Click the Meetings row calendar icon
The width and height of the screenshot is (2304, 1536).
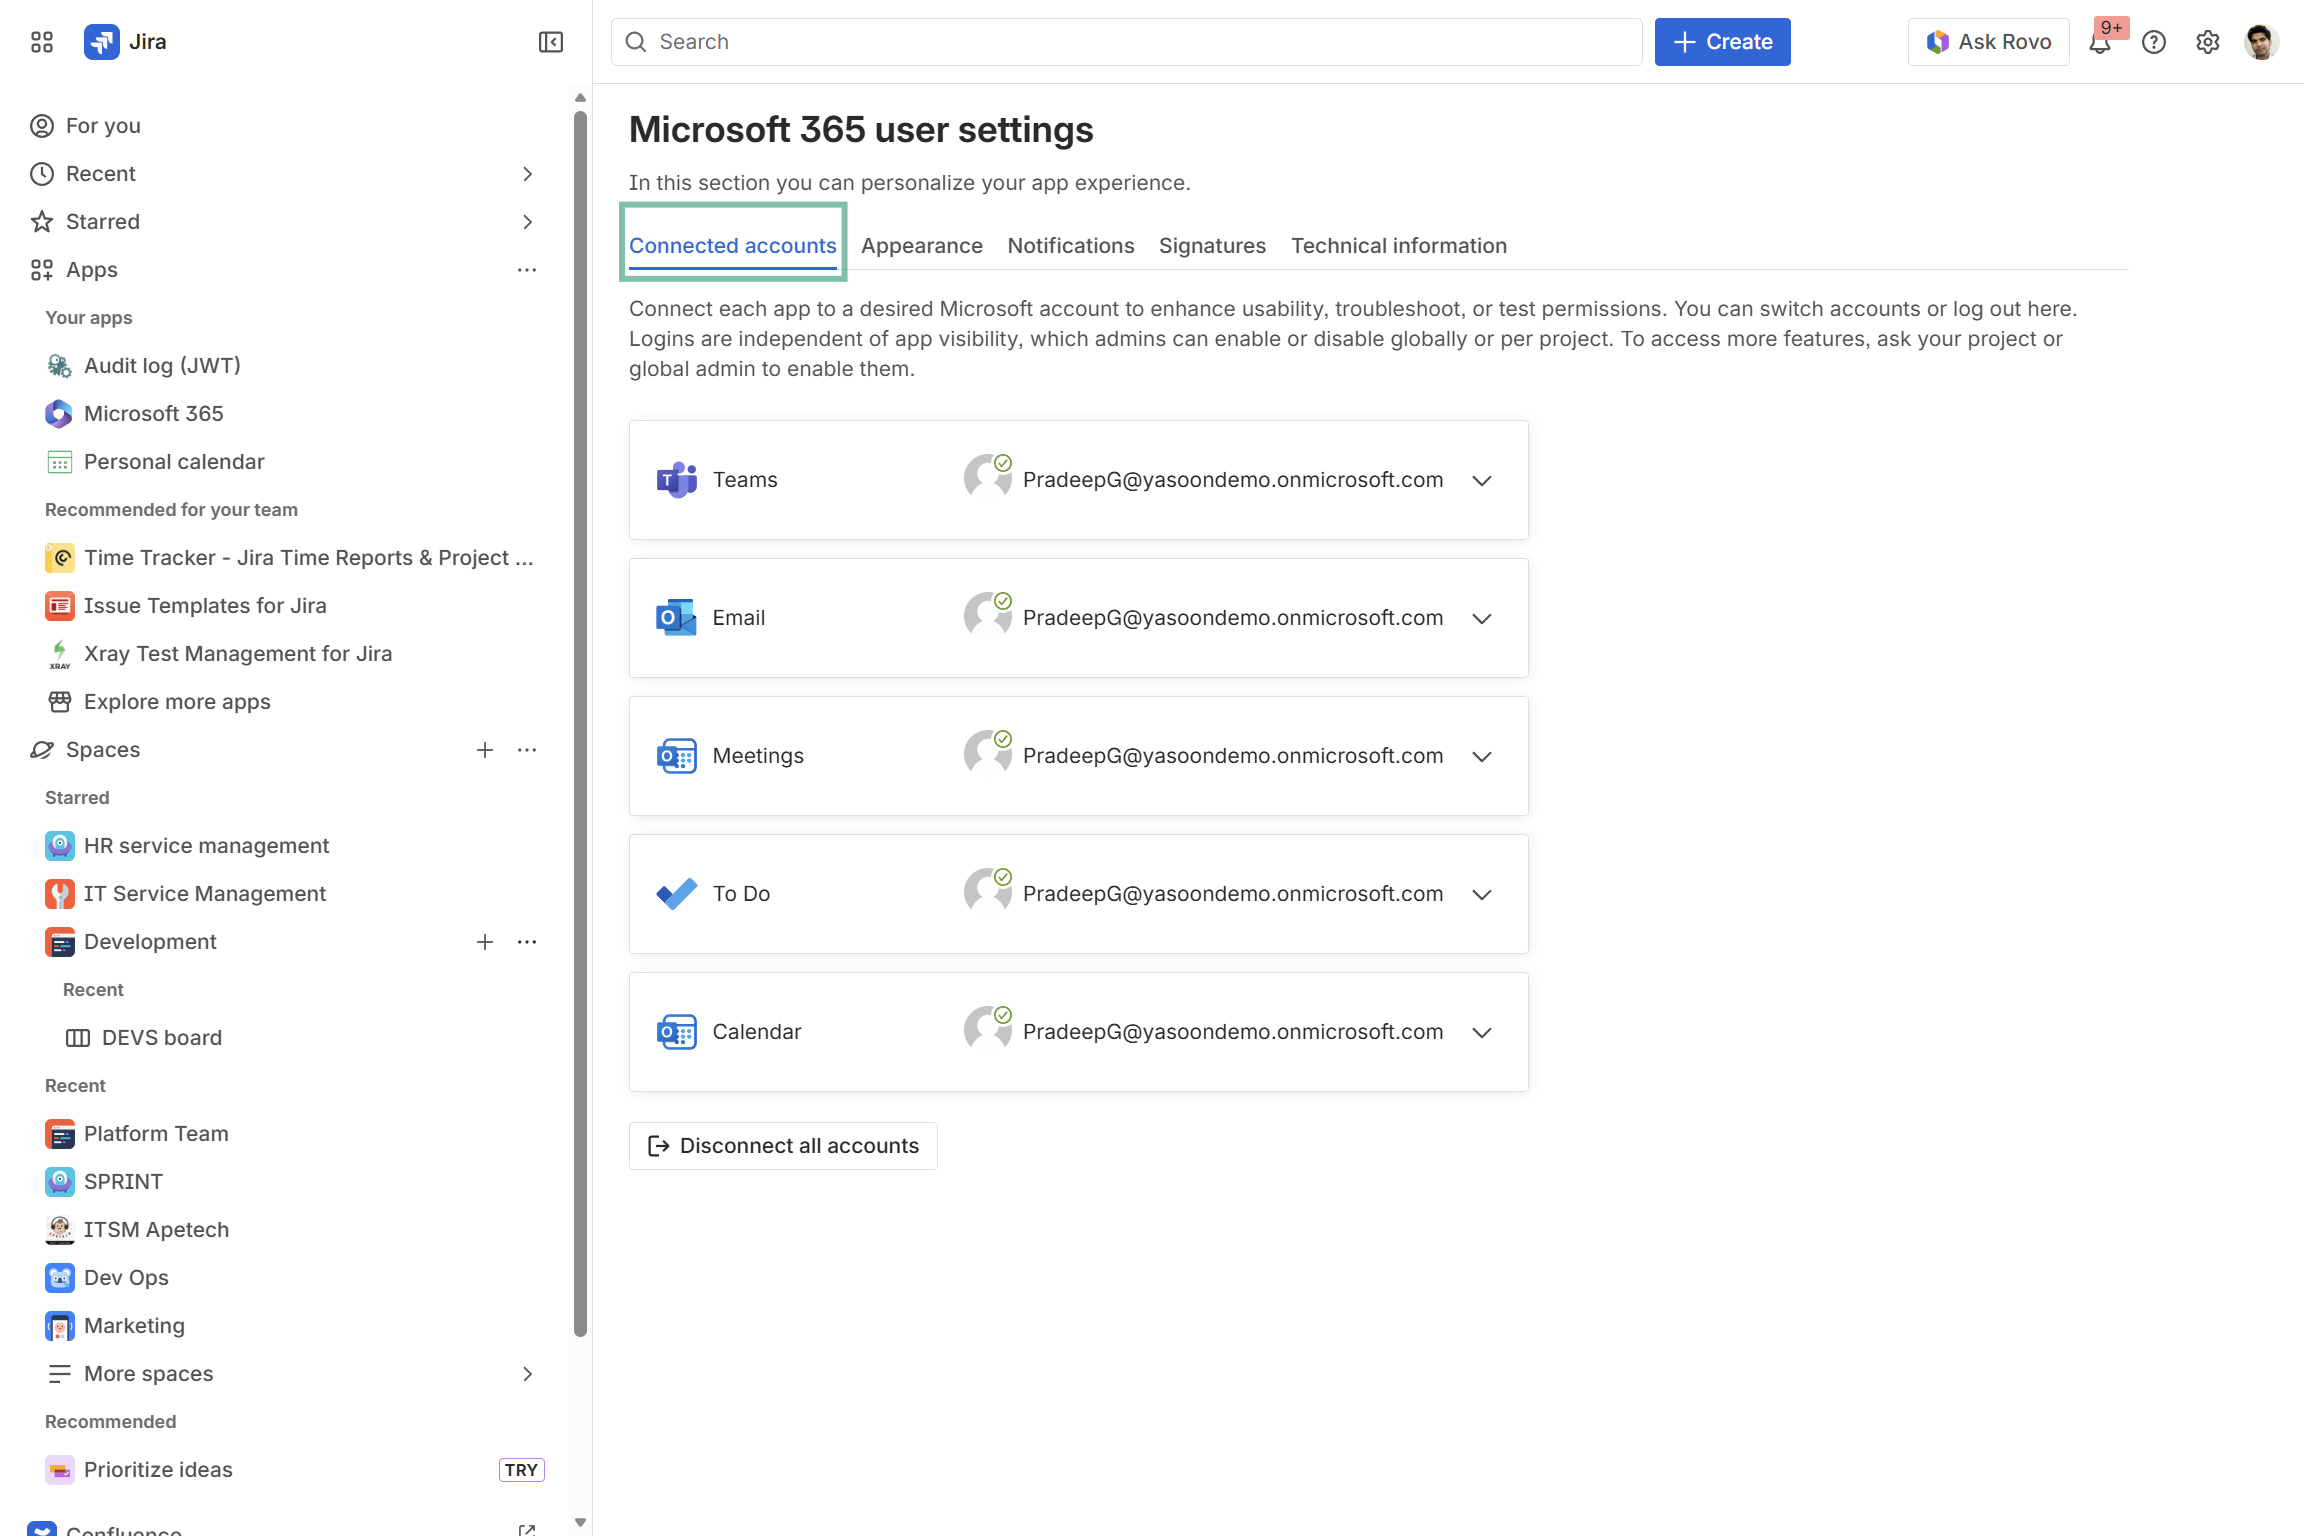[x=676, y=756]
